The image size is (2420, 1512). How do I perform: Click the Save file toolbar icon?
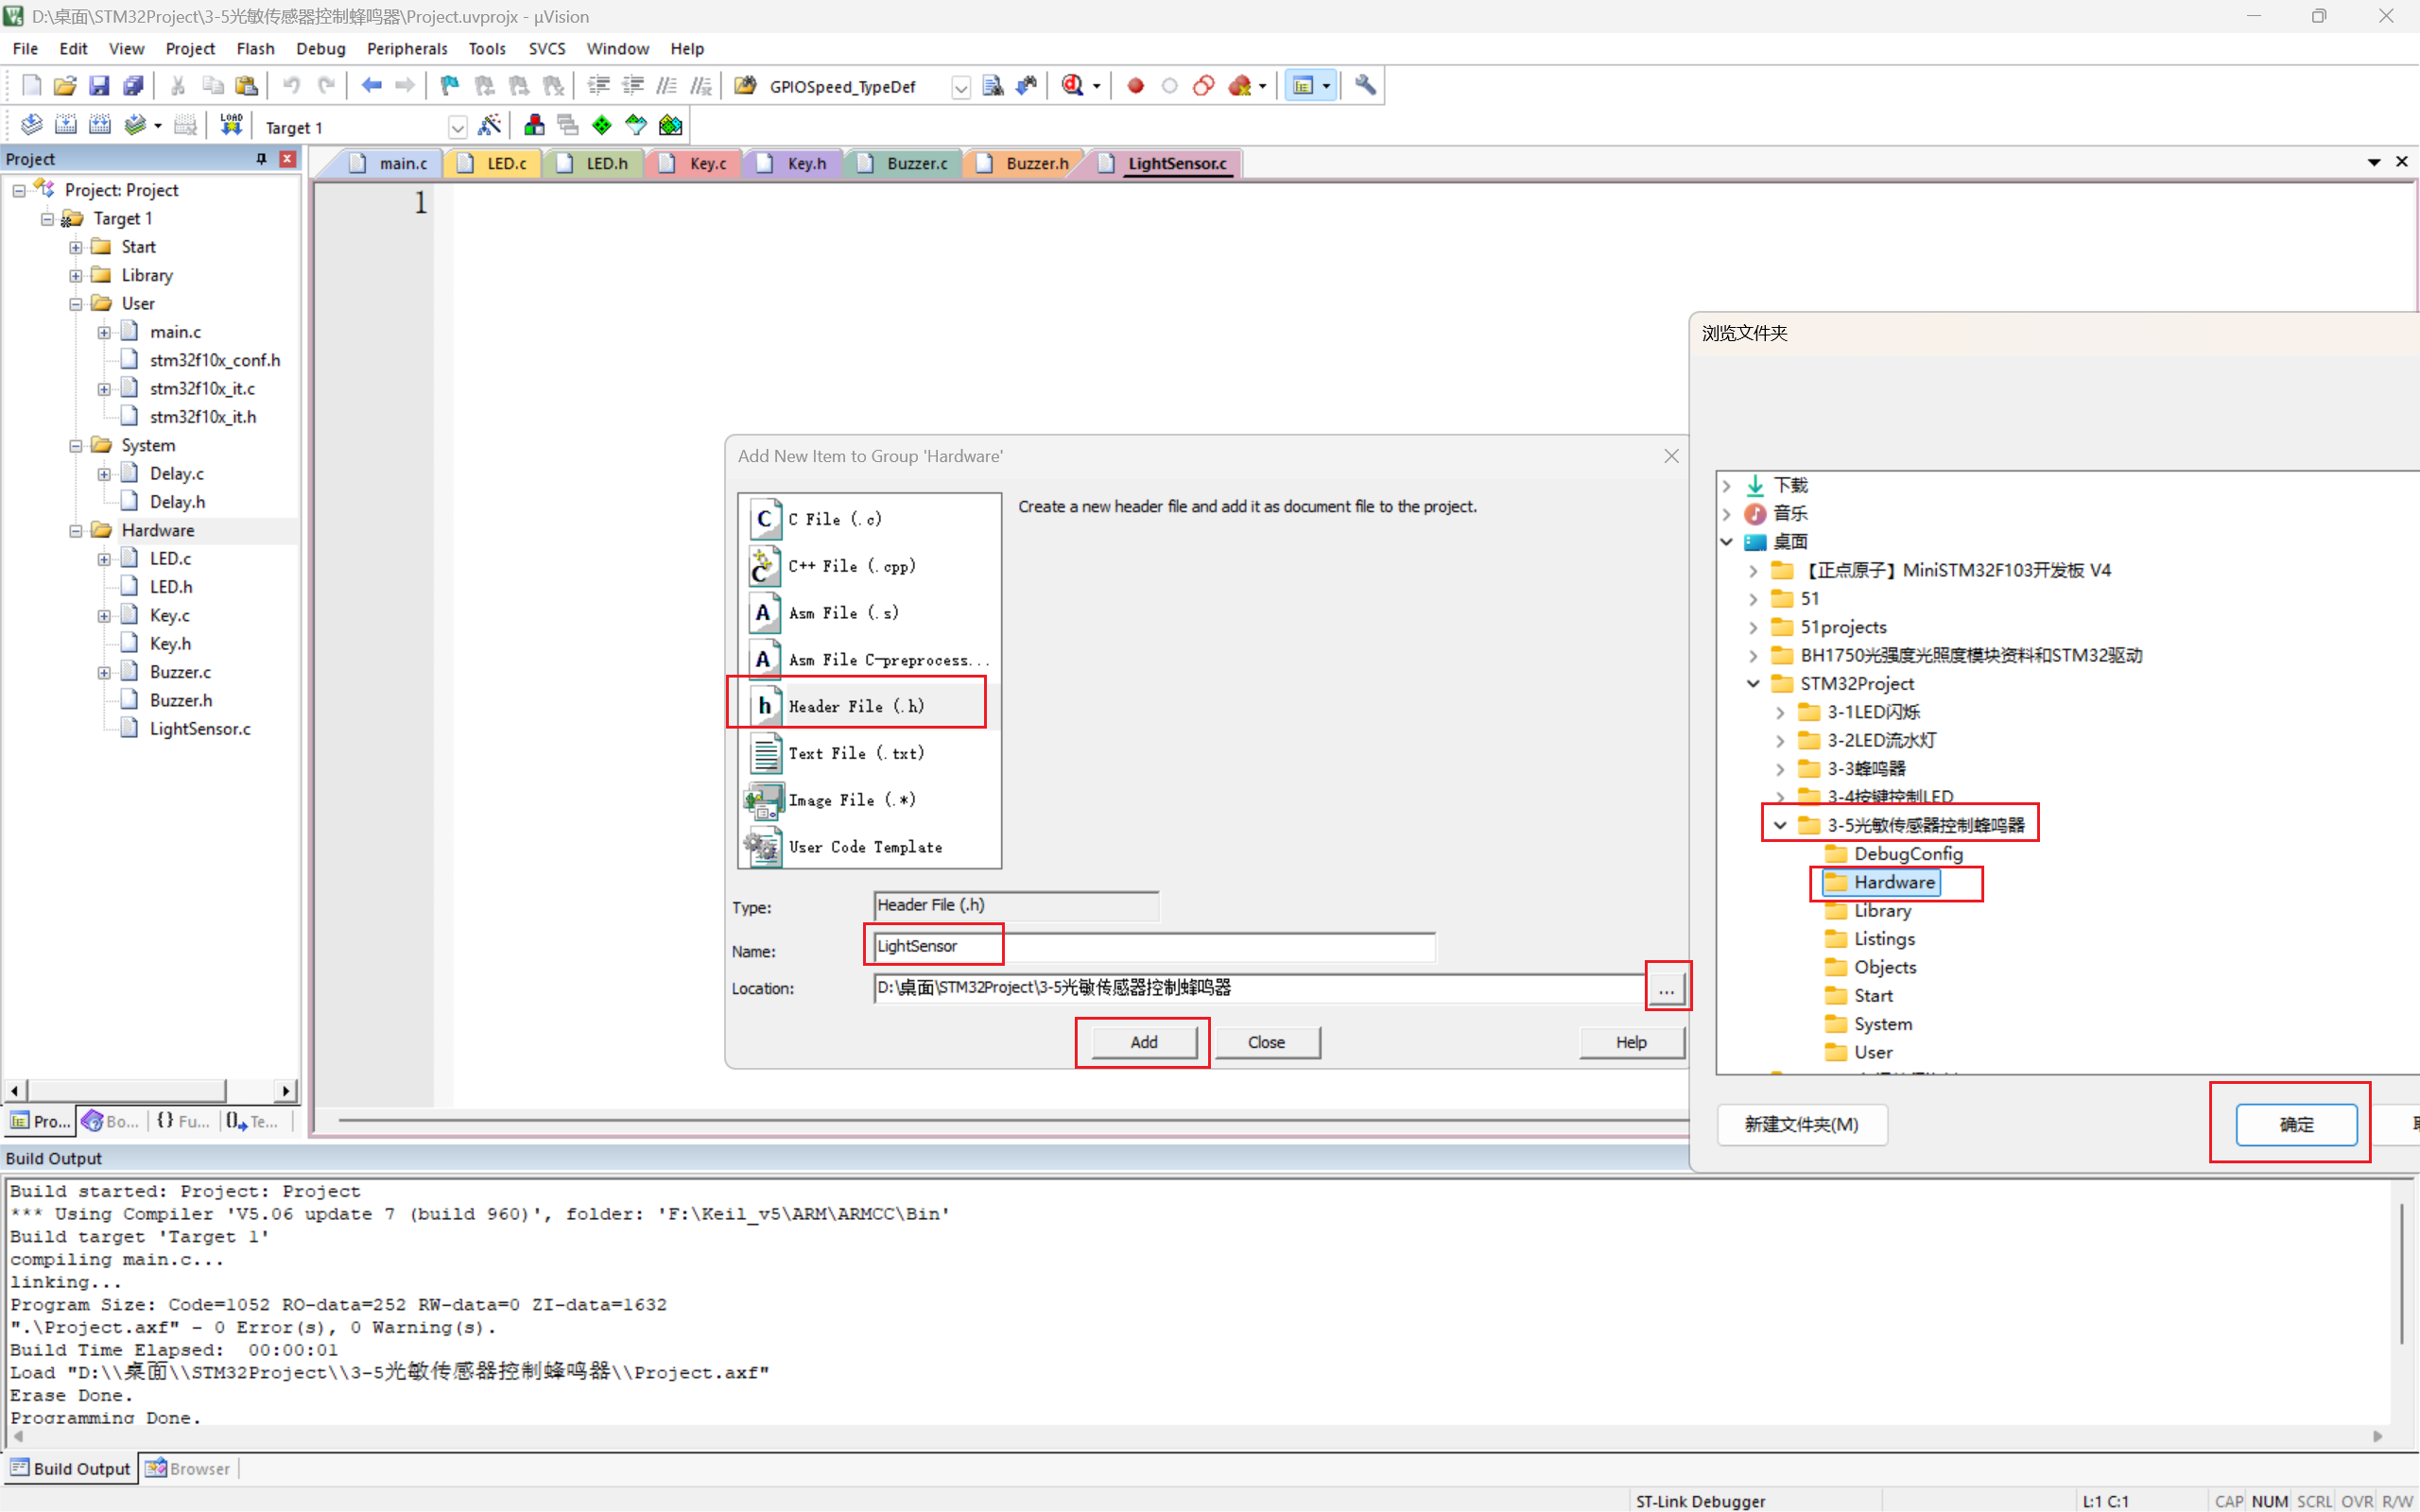(x=98, y=86)
